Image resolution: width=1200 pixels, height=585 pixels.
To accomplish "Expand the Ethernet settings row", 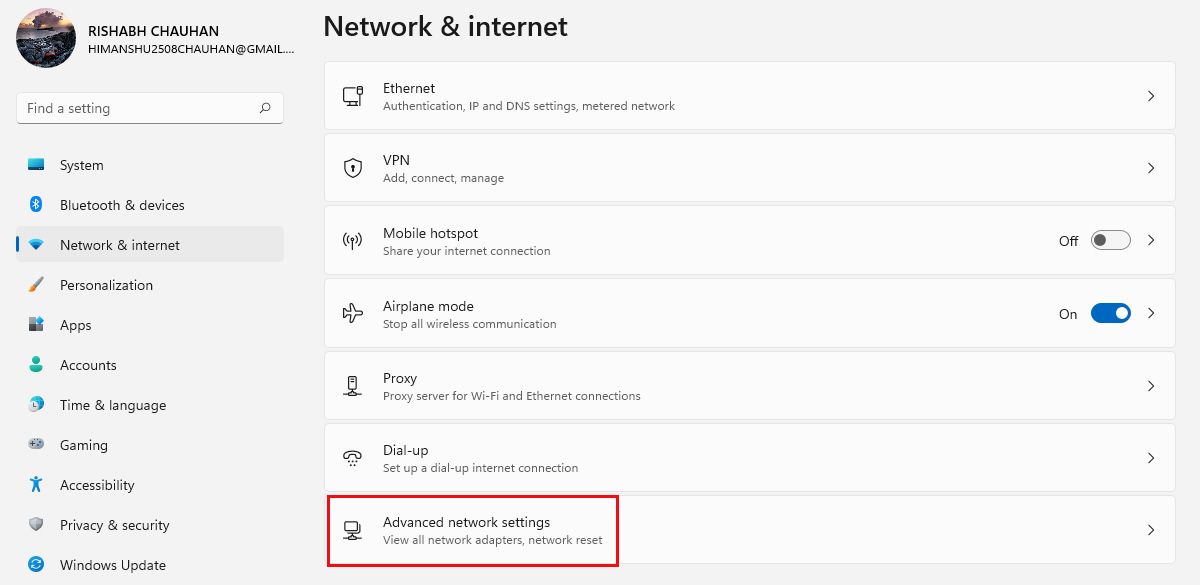I will [1151, 95].
